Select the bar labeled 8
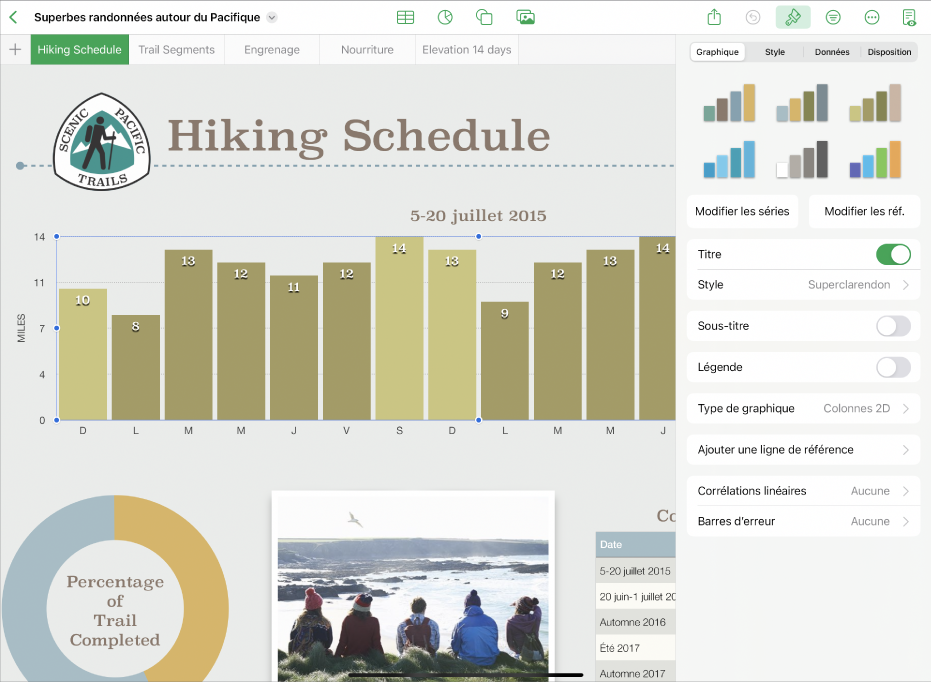Viewport: 931px width, 684px height. click(x=135, y=368)
